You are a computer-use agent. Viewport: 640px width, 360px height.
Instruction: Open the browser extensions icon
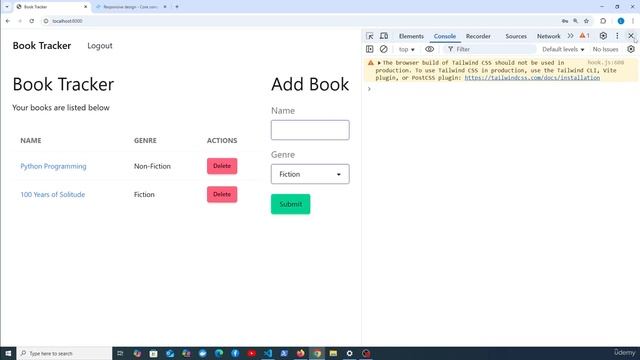click(603, 21)
